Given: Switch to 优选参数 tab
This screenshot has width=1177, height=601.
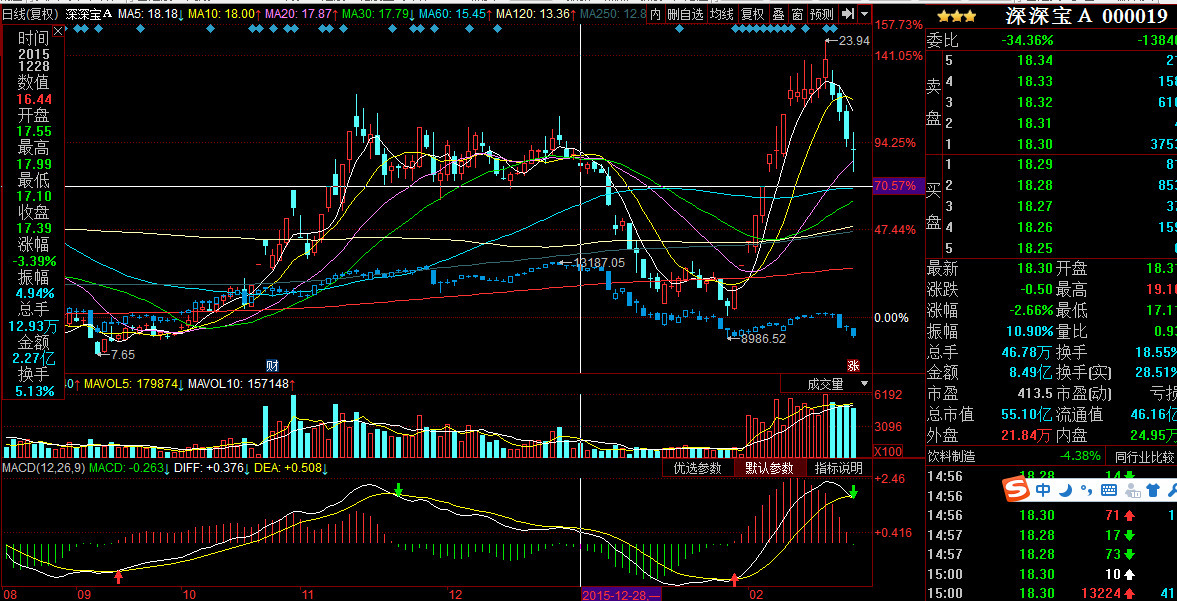Looking at the screenshot, I should (697, 468).
